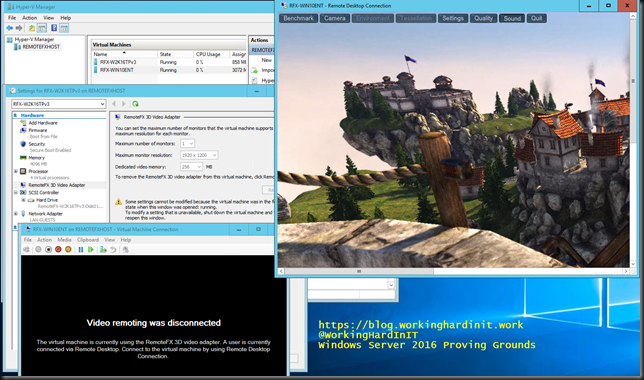
Task: Expand the Processor node in hardware tree
Action: [16, 171]
